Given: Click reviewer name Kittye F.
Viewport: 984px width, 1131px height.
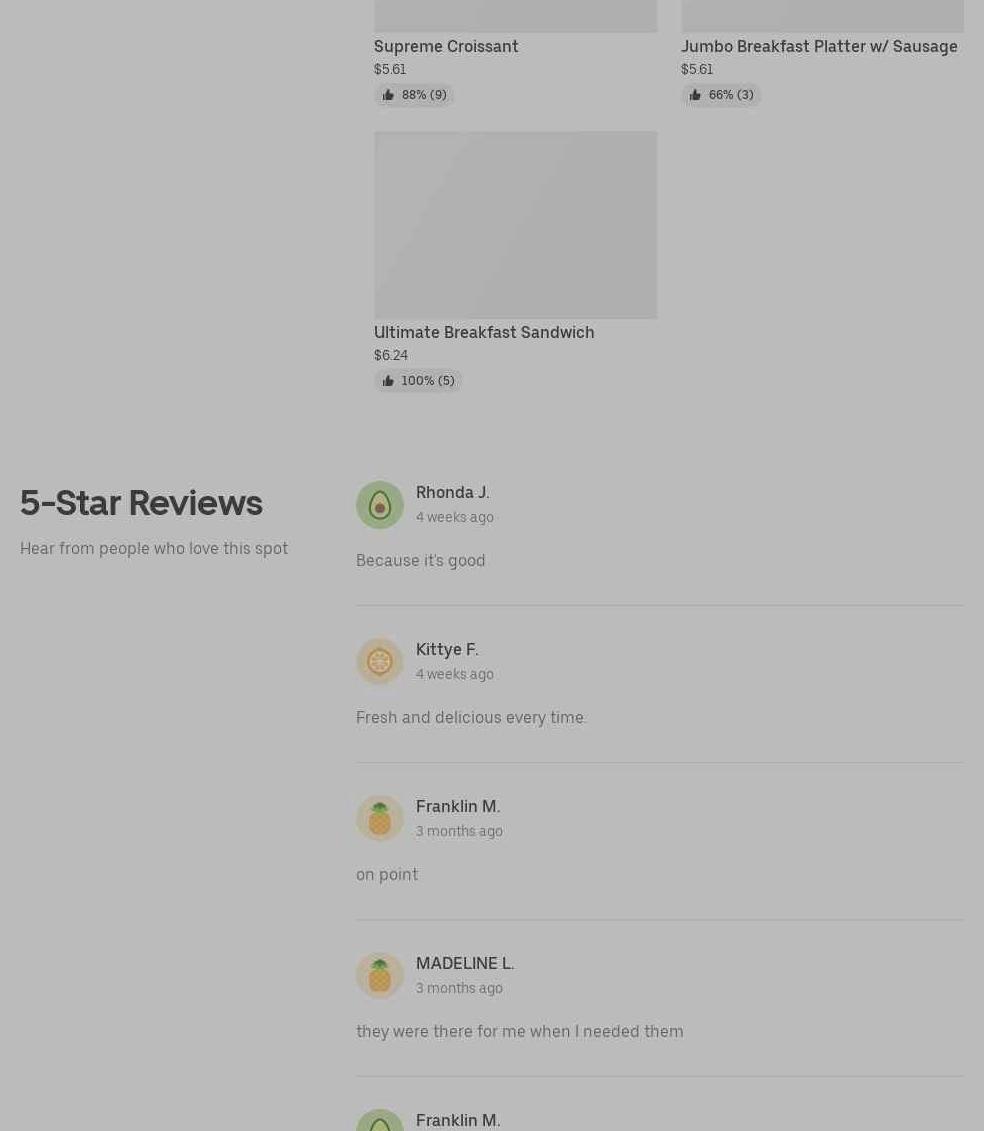Looking at the screenshot, I should point(447,650).
